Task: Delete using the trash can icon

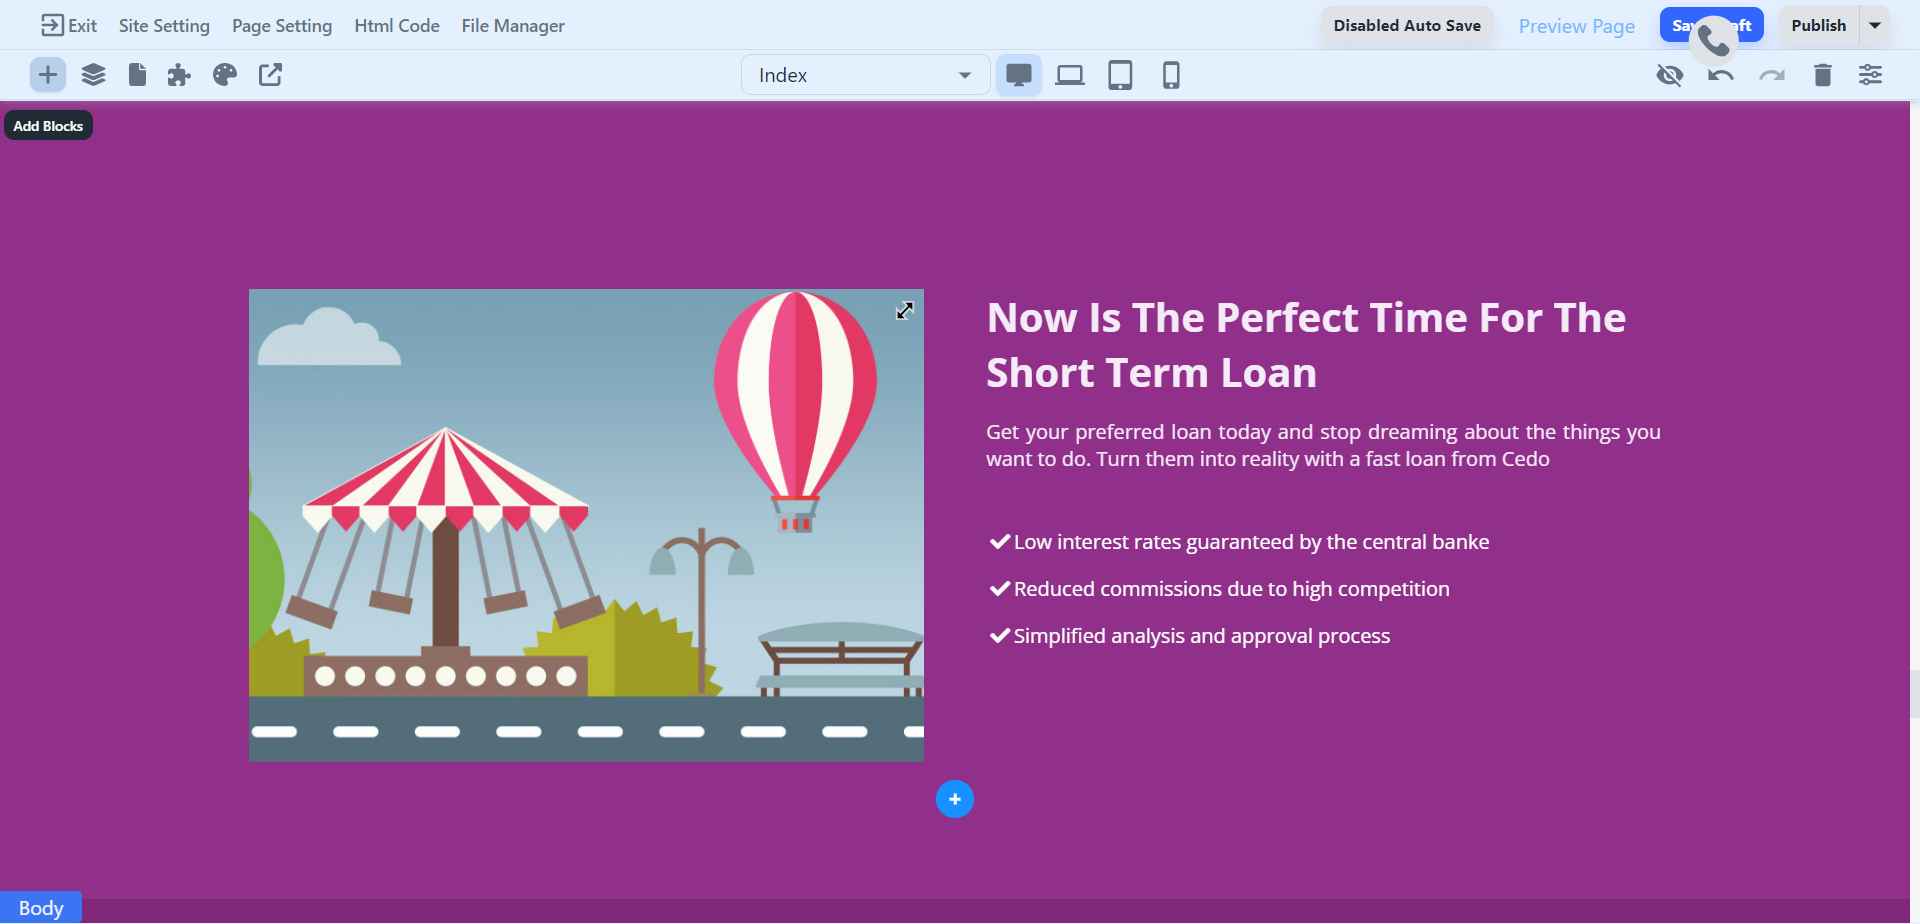Action: click(x=1822, y=75)
